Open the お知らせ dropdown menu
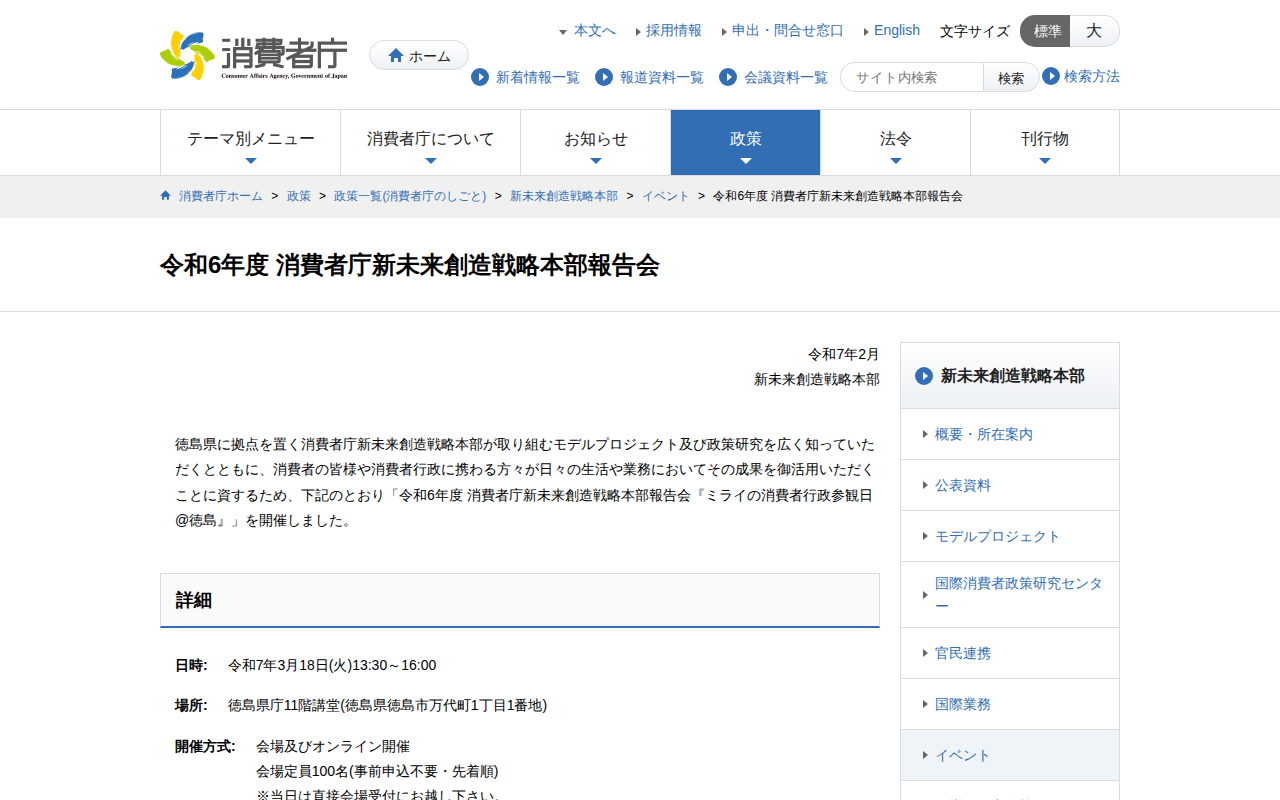The height and width of the screenshot is (800, 1280). pos(595,142)
